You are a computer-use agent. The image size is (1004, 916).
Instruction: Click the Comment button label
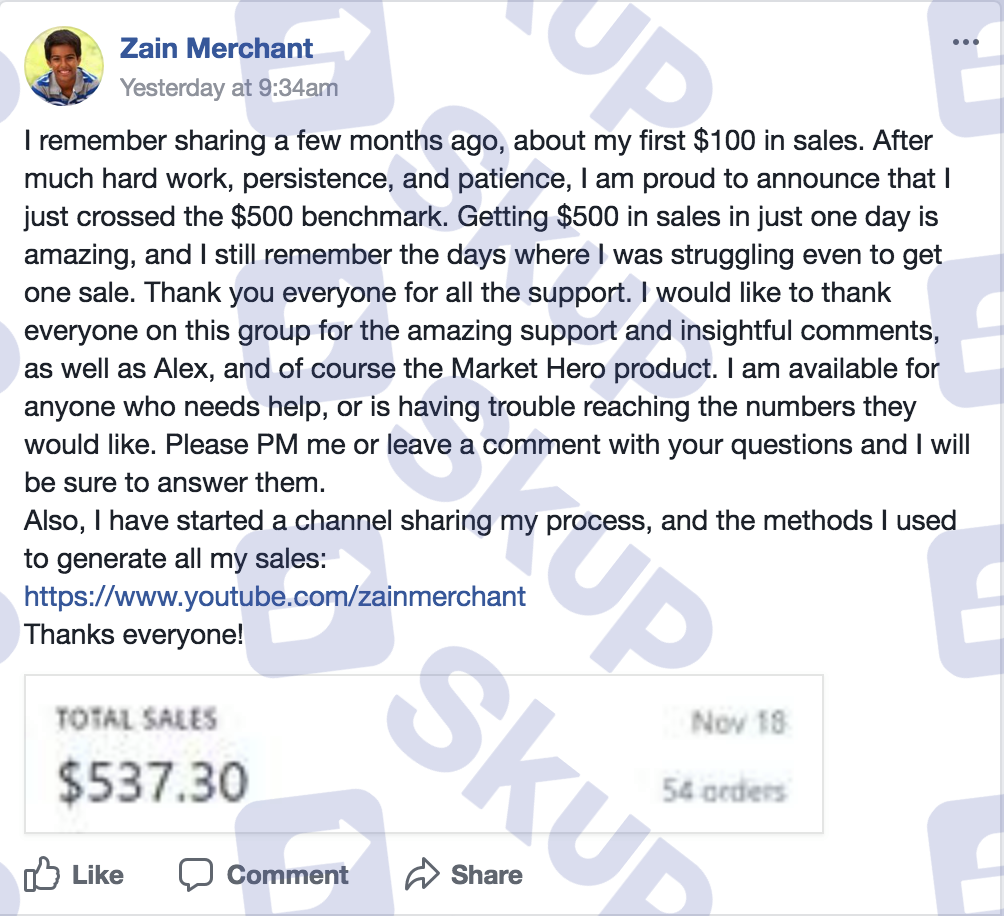(287, 874)
